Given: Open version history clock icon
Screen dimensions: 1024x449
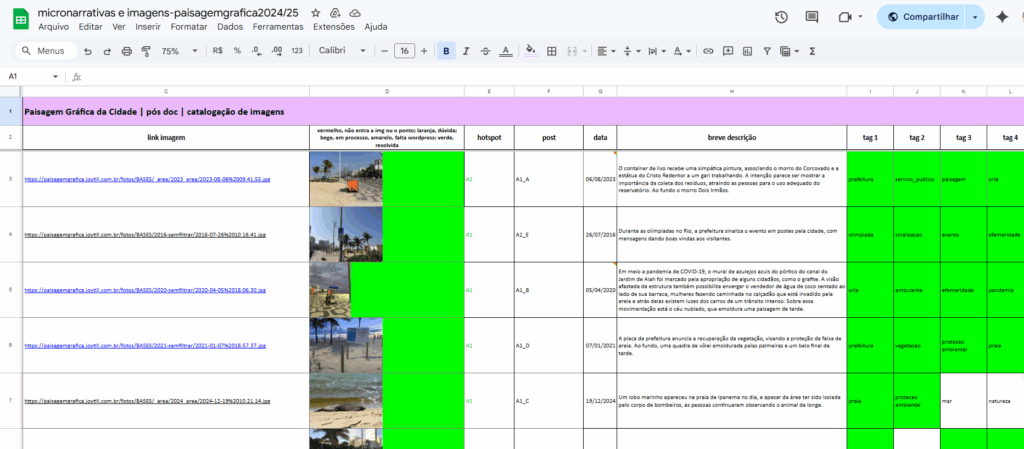Looking at the screenshot, I should [781, 17].
